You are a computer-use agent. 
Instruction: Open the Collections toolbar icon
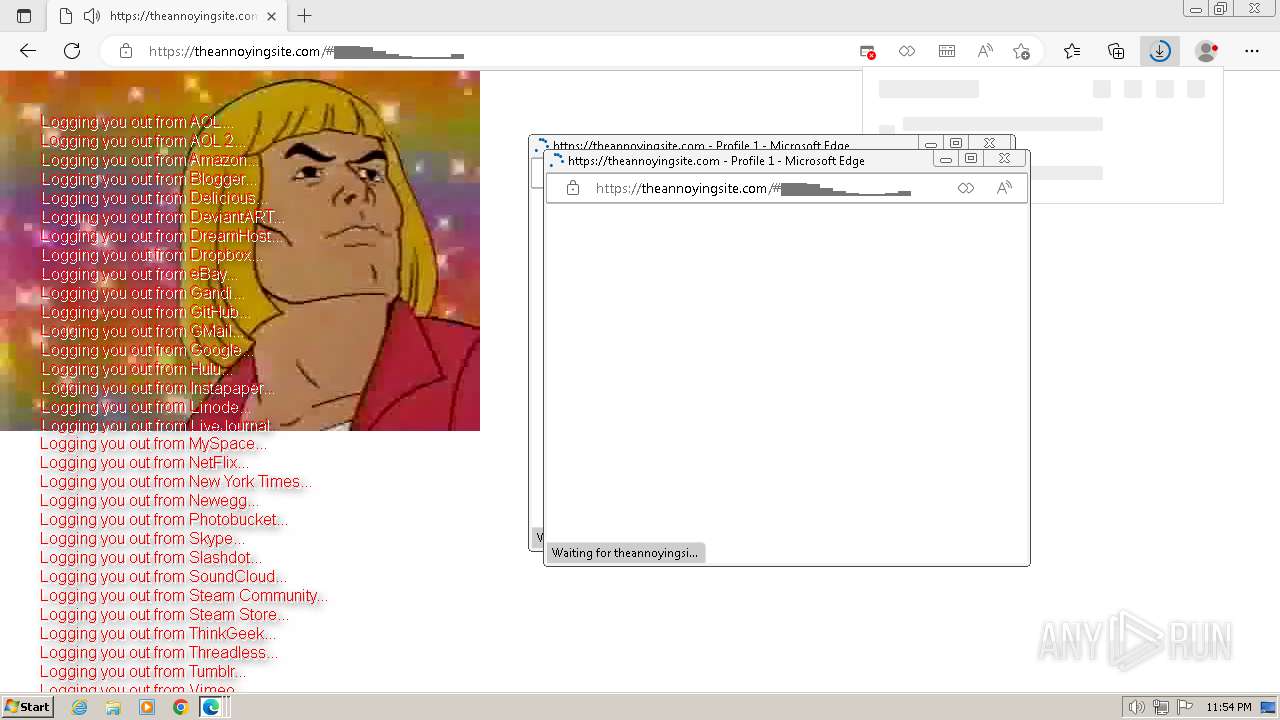[x=1116, y=51]
